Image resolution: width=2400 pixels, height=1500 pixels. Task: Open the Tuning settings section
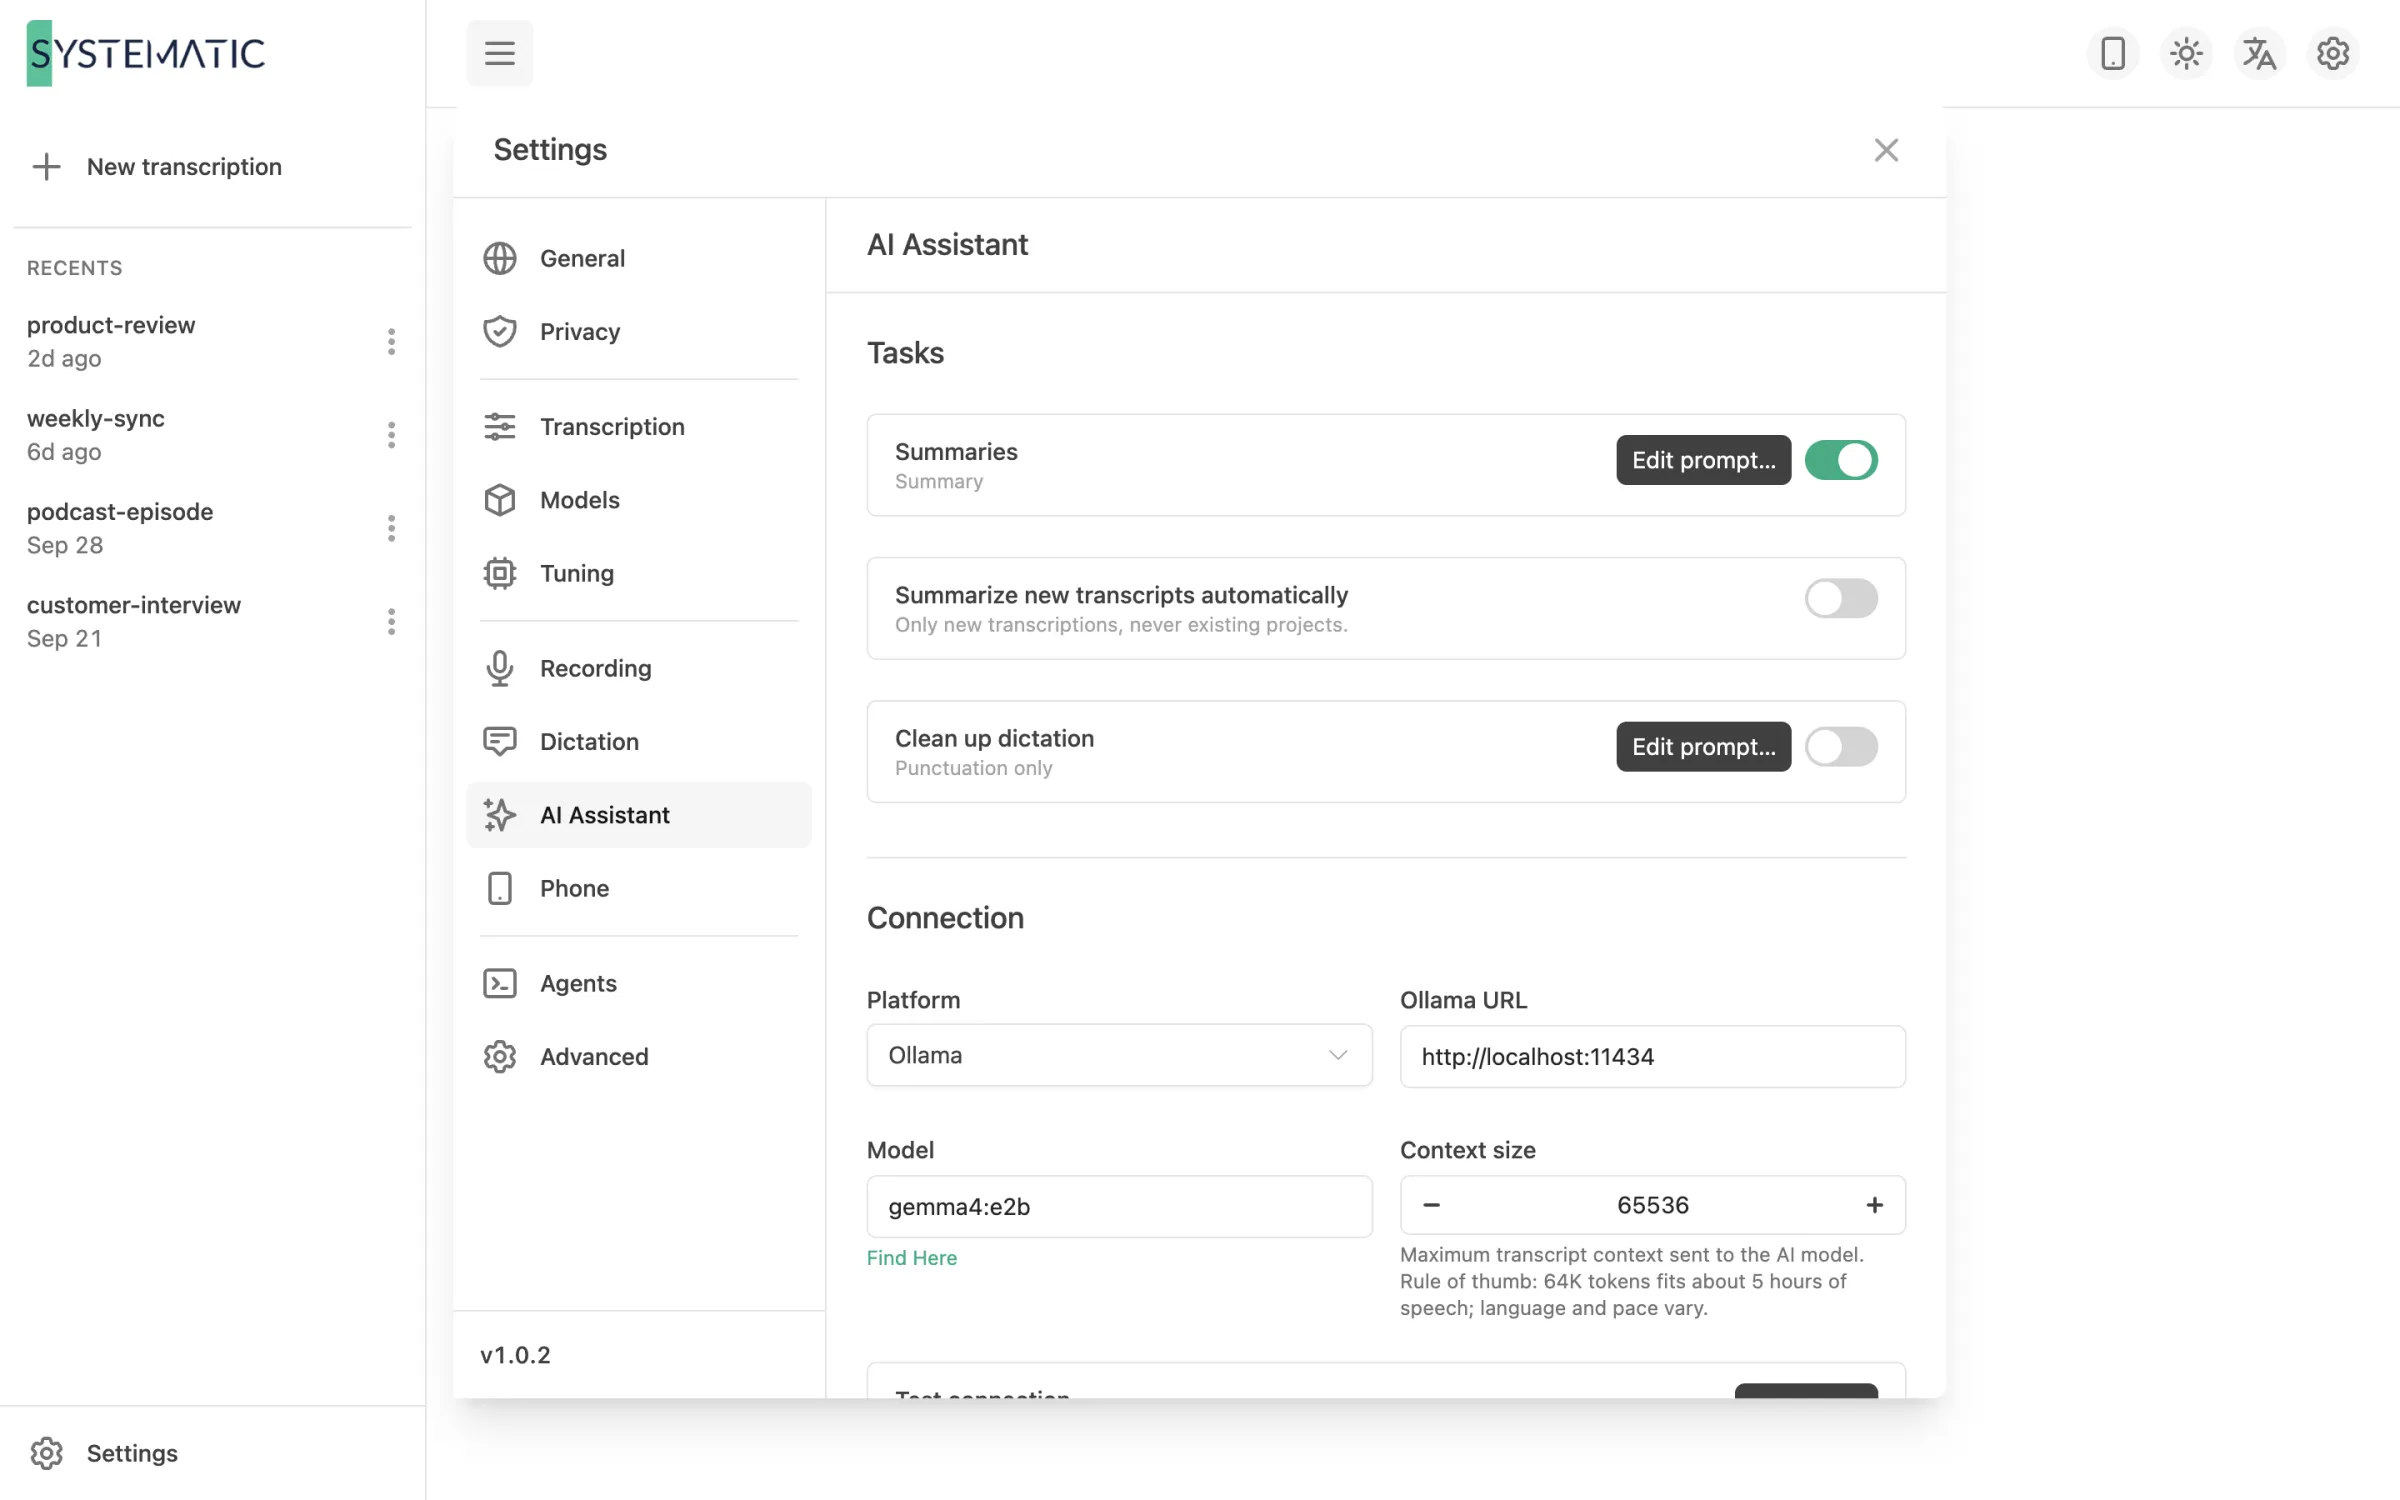tap(639, 573)
